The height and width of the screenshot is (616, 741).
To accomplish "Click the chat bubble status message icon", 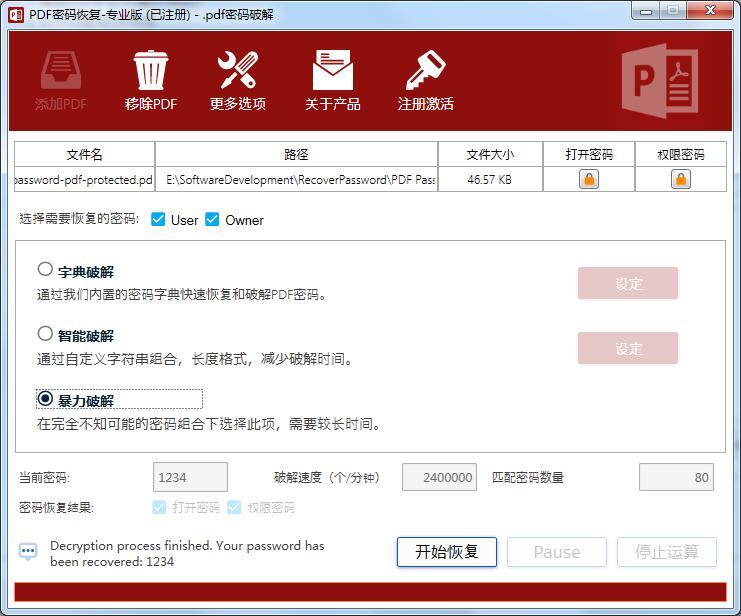I will point(28,552).
